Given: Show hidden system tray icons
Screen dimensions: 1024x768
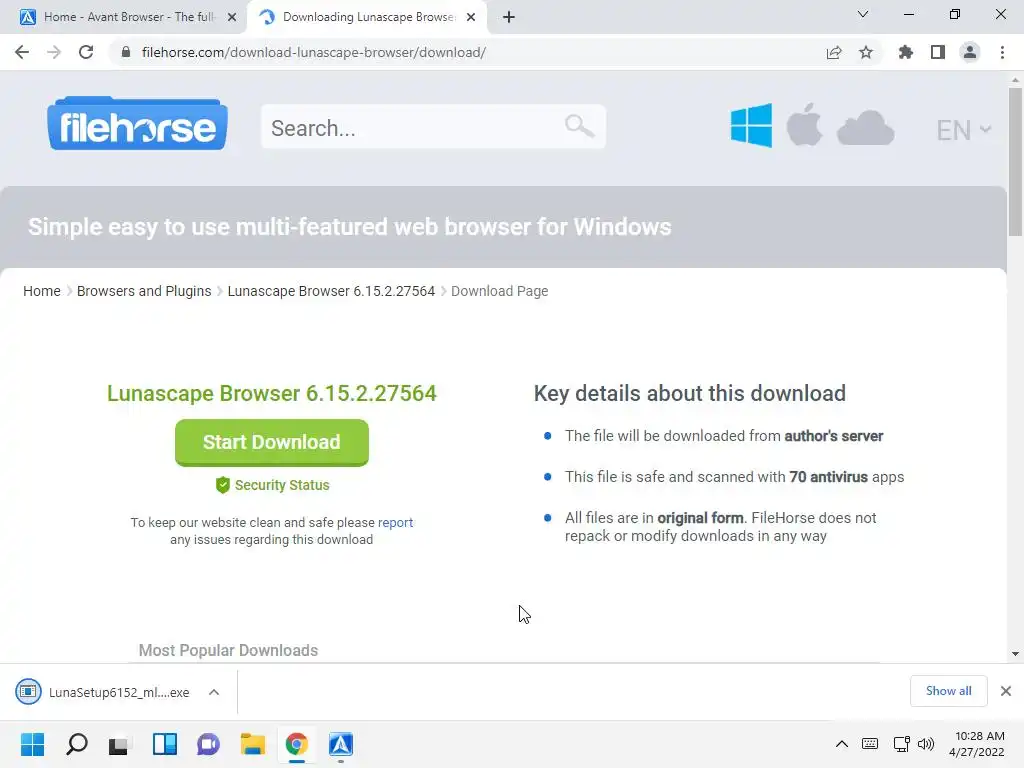Looking at the screenshot, I should (842, 744).
